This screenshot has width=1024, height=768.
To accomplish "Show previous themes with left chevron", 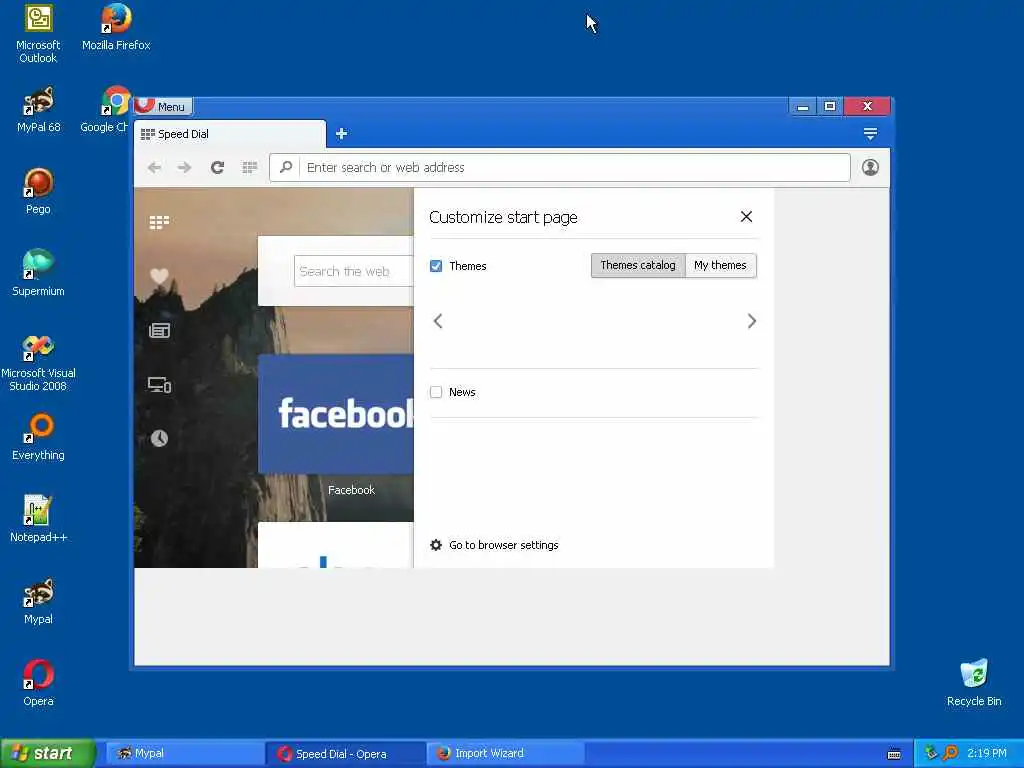I will coord(438,321).
